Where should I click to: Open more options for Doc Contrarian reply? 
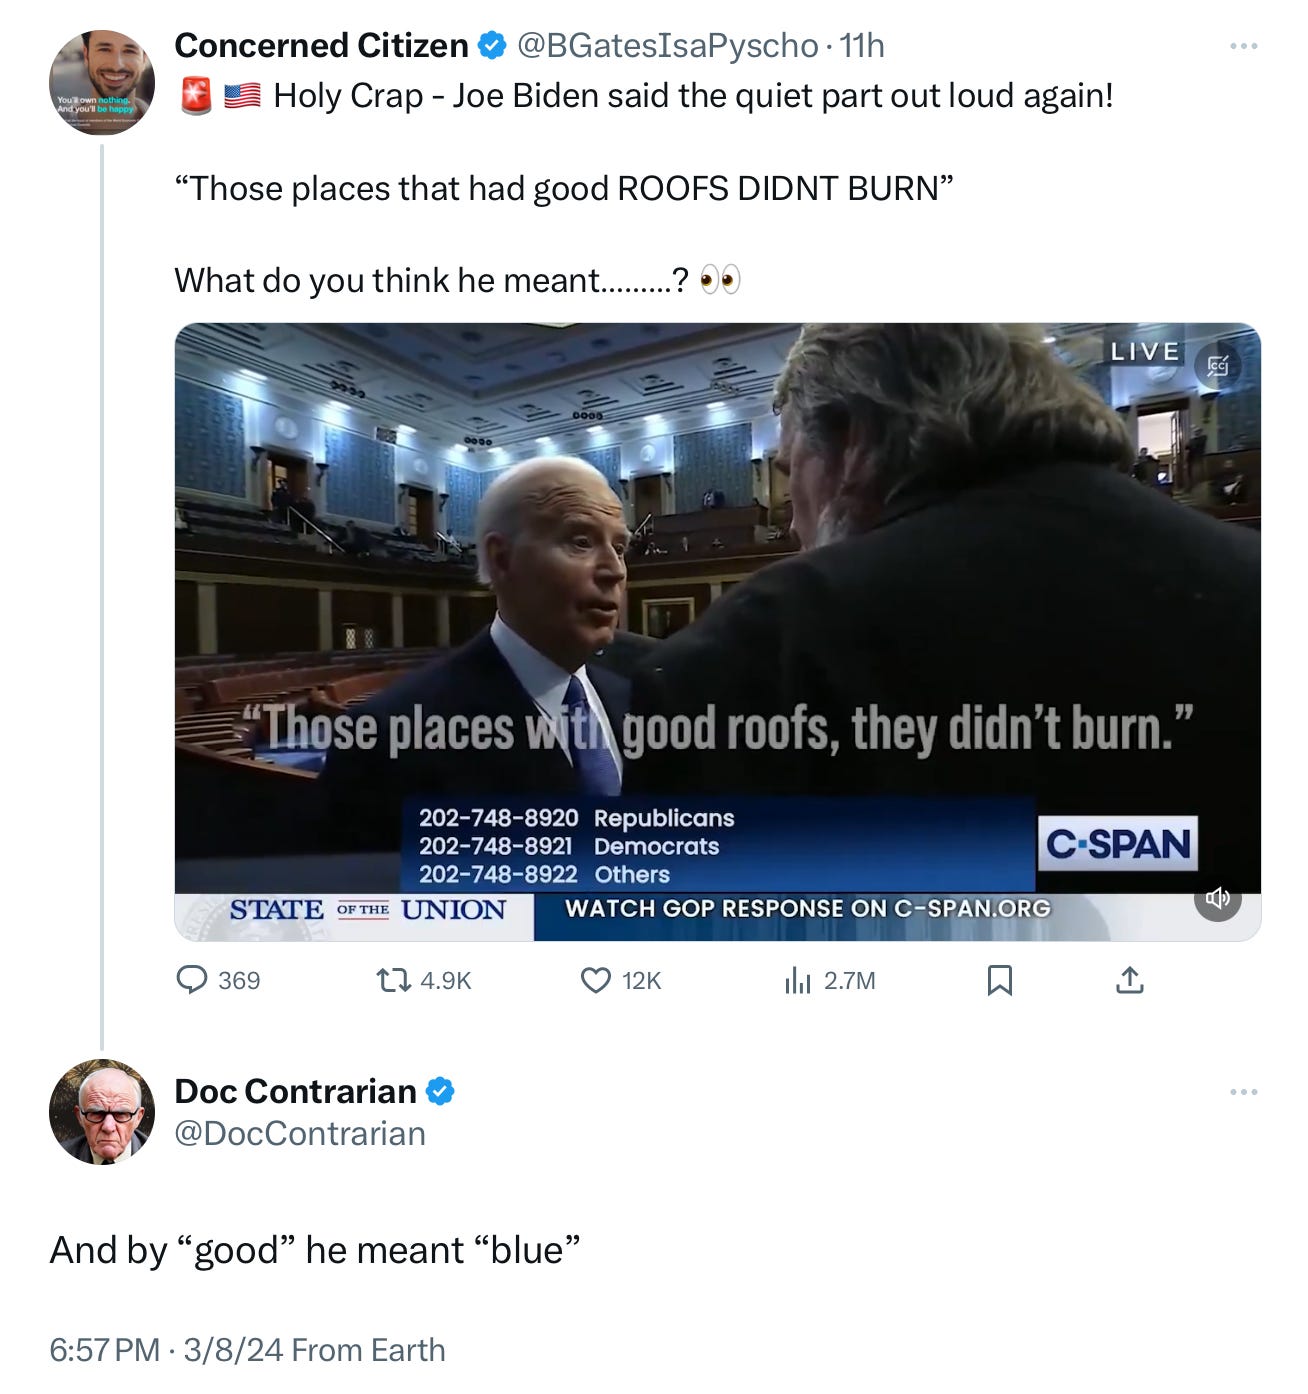click(x=1244, y=1091)
